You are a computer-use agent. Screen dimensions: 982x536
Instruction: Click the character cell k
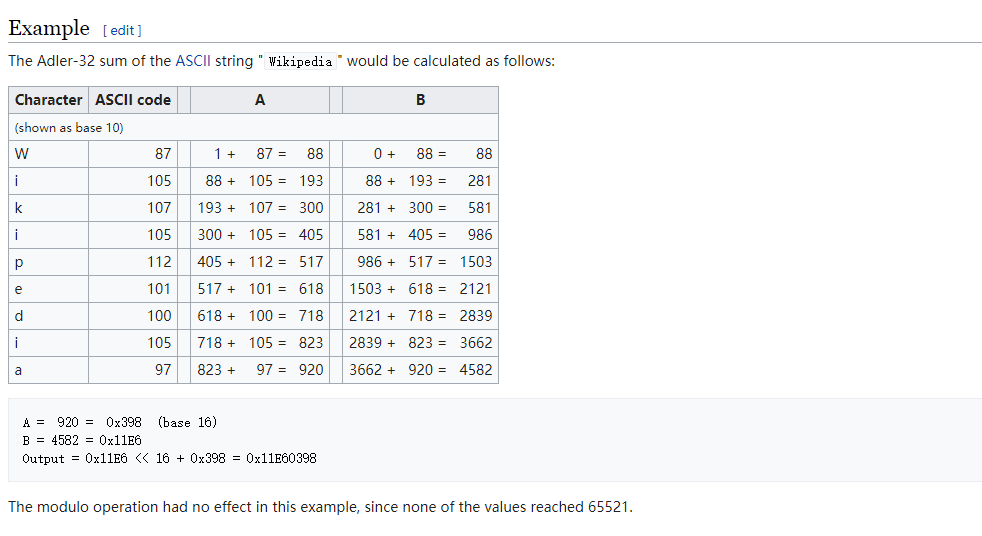[48, 208]
